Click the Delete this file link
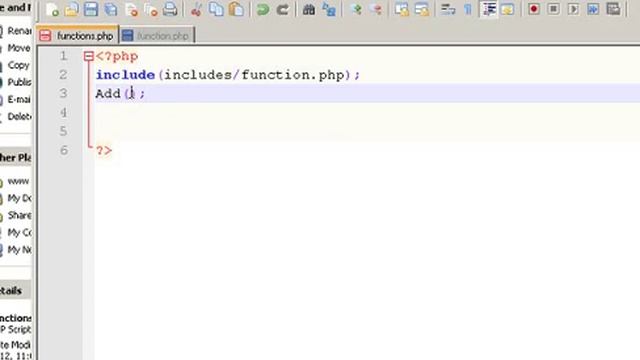Viewport: 640px width, 360px height. [19, 117]
